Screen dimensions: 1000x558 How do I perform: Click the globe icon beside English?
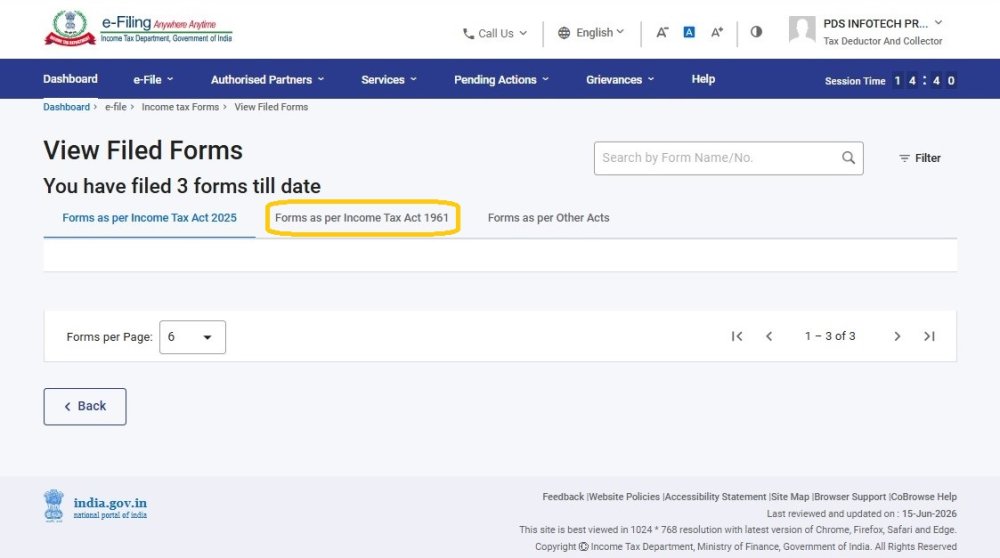pyautogui.click(x=564, y=33)
